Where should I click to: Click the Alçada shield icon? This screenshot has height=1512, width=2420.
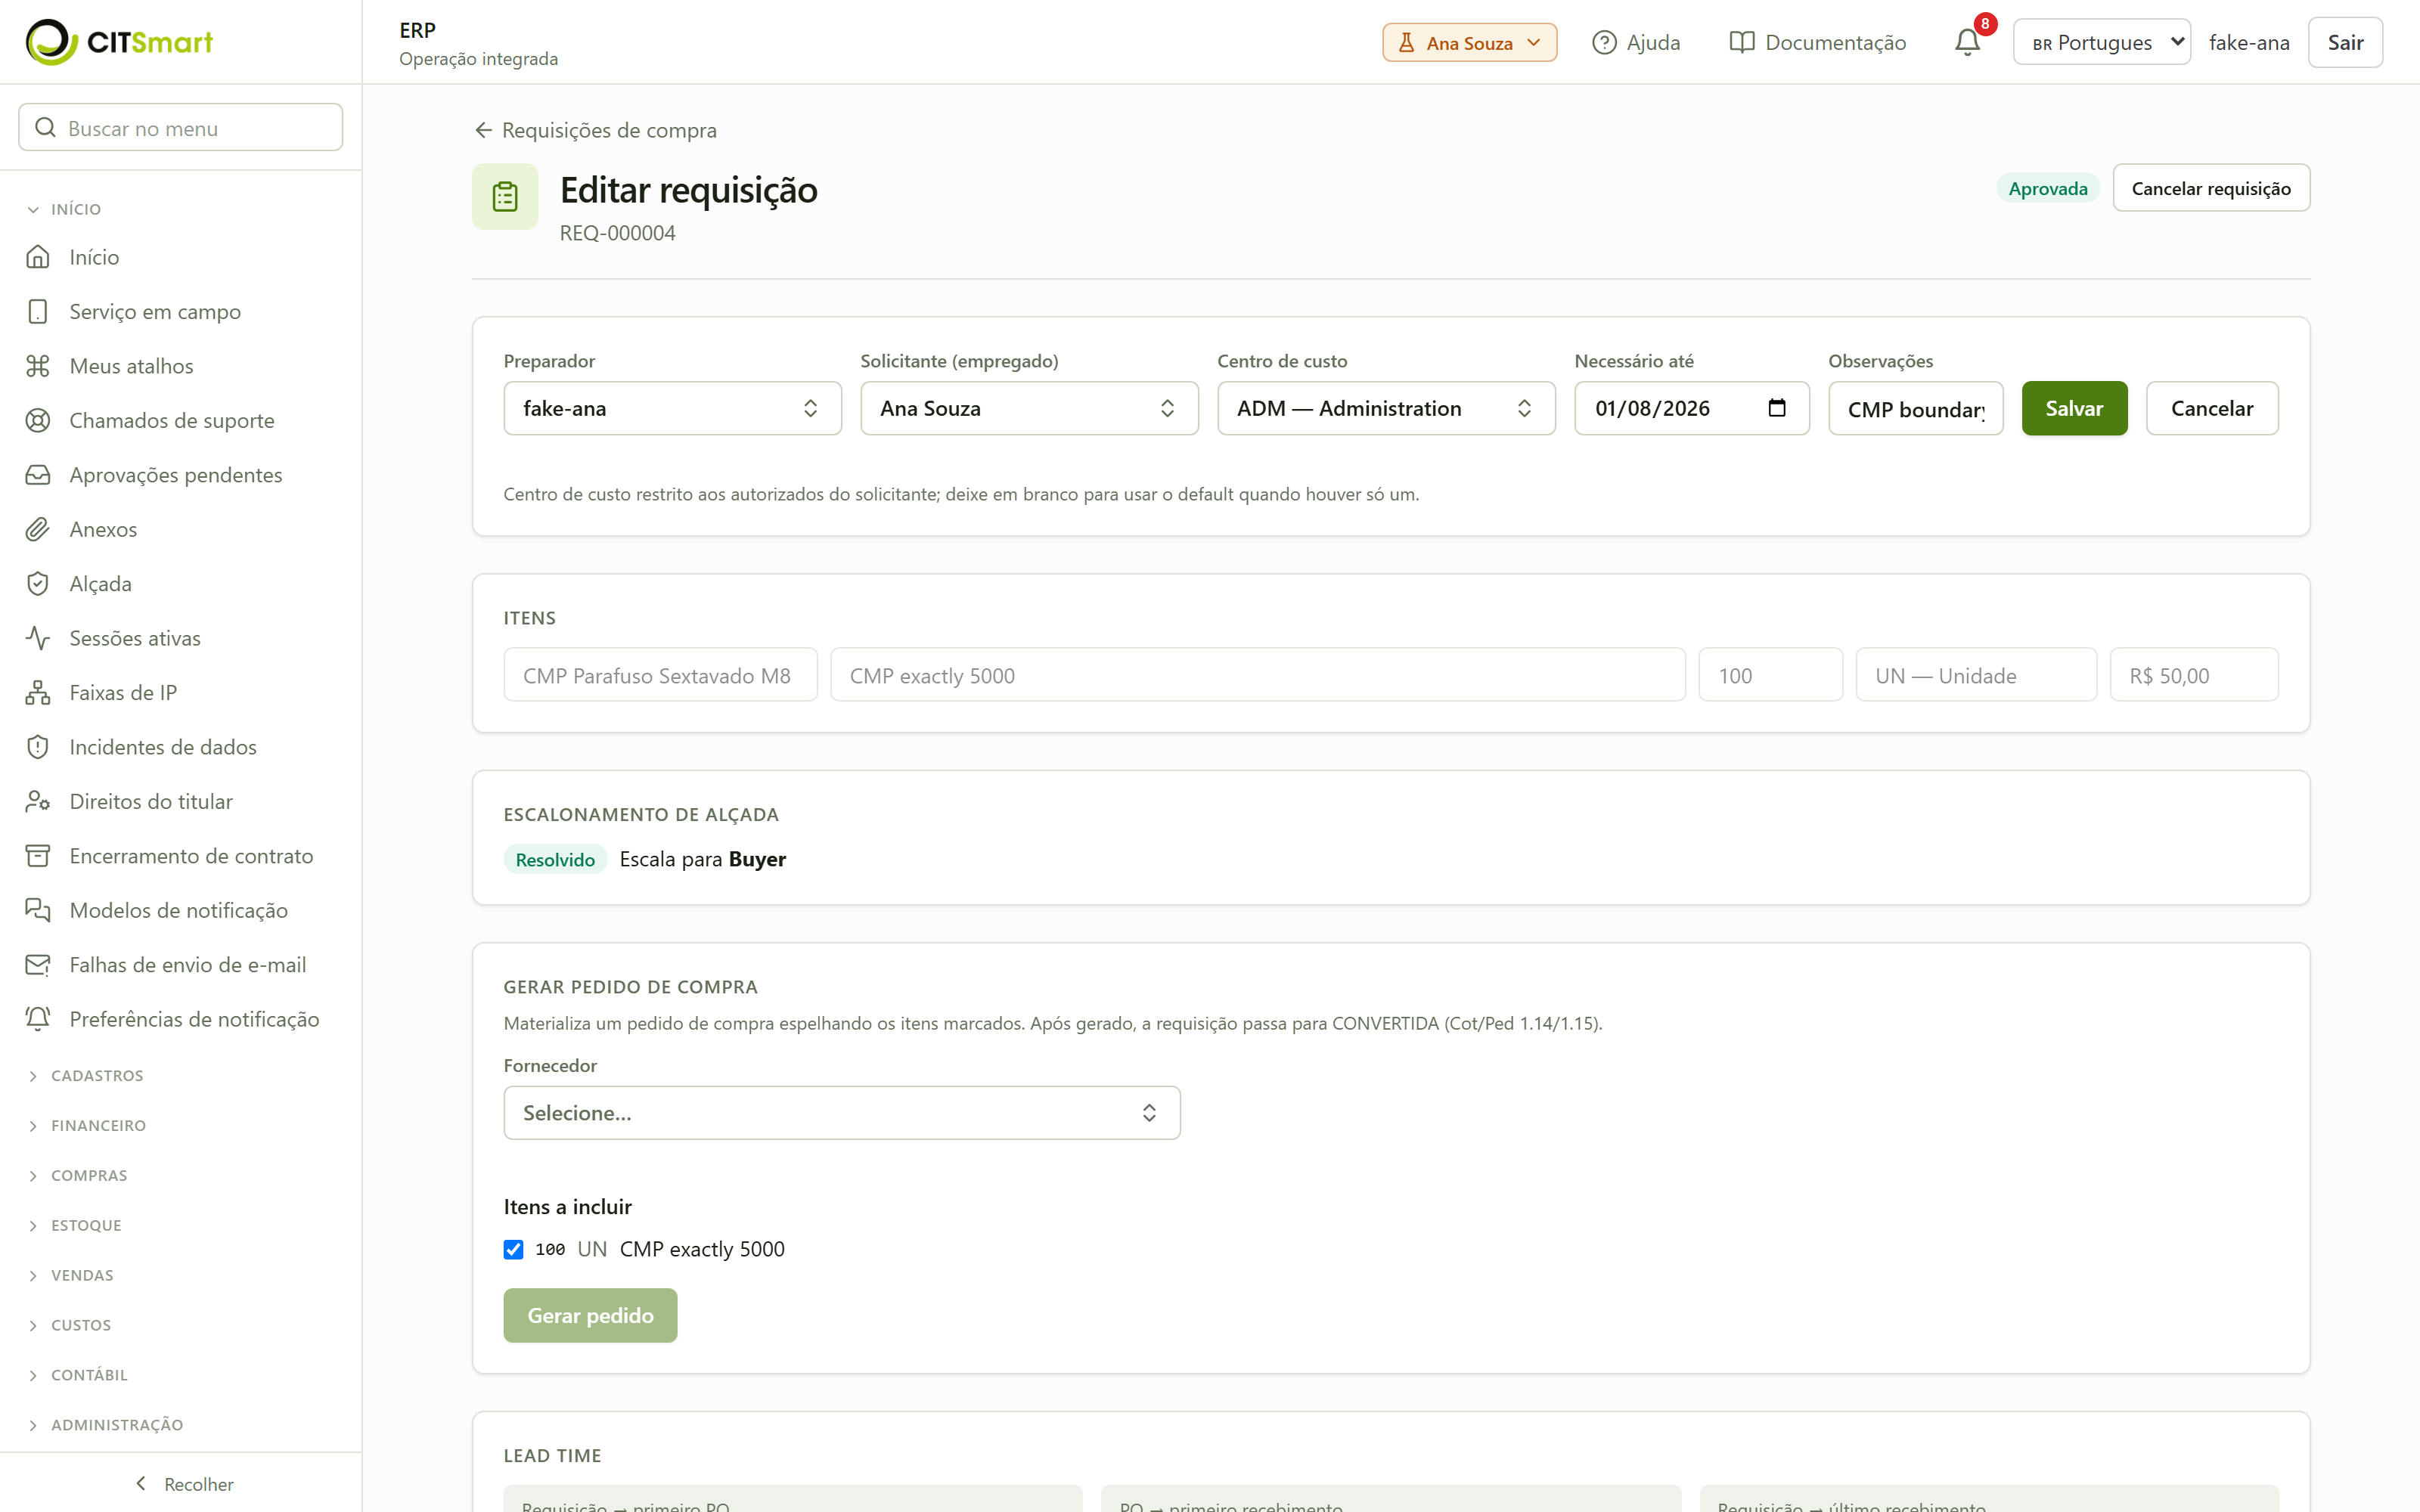coord(38,584)
